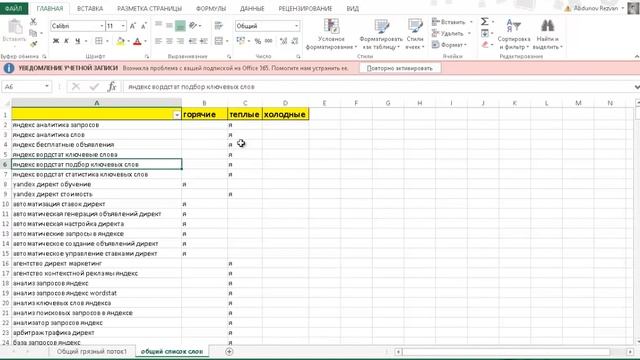This screenshot has height=360, width=640.
Task: Click the borders grid icon
Action: (x=99, y=41)
